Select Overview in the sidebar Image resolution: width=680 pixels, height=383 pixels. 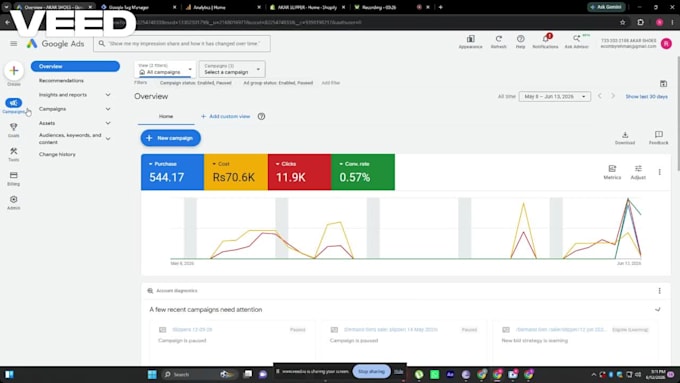pyautogui.click(x=75, y=66)
